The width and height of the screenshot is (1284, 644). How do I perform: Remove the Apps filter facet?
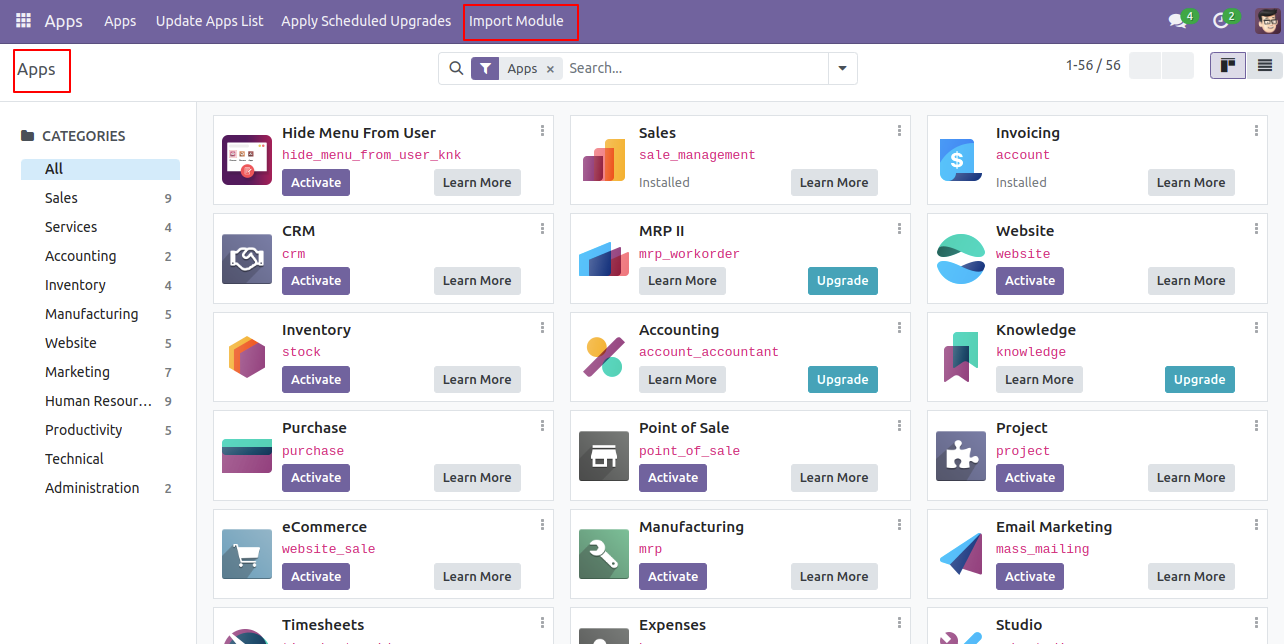click(550, 69)
